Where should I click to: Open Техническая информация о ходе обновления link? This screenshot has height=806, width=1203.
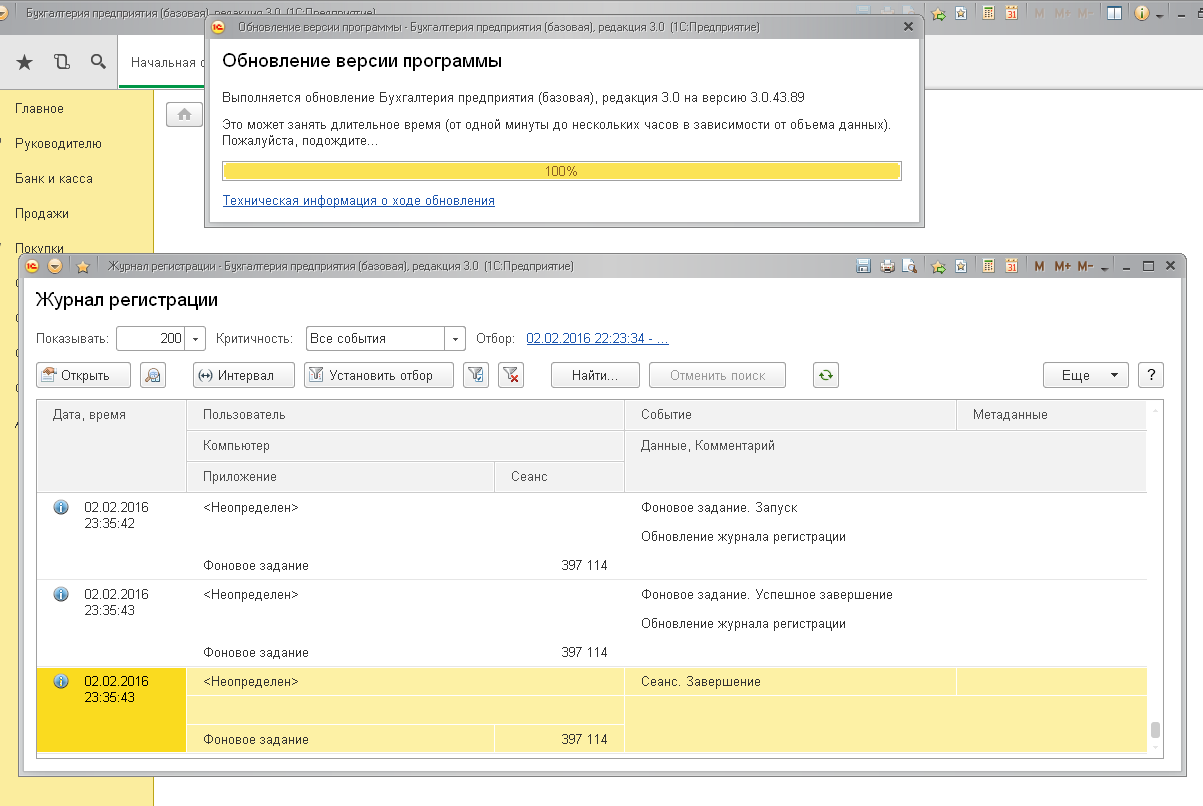358,200
